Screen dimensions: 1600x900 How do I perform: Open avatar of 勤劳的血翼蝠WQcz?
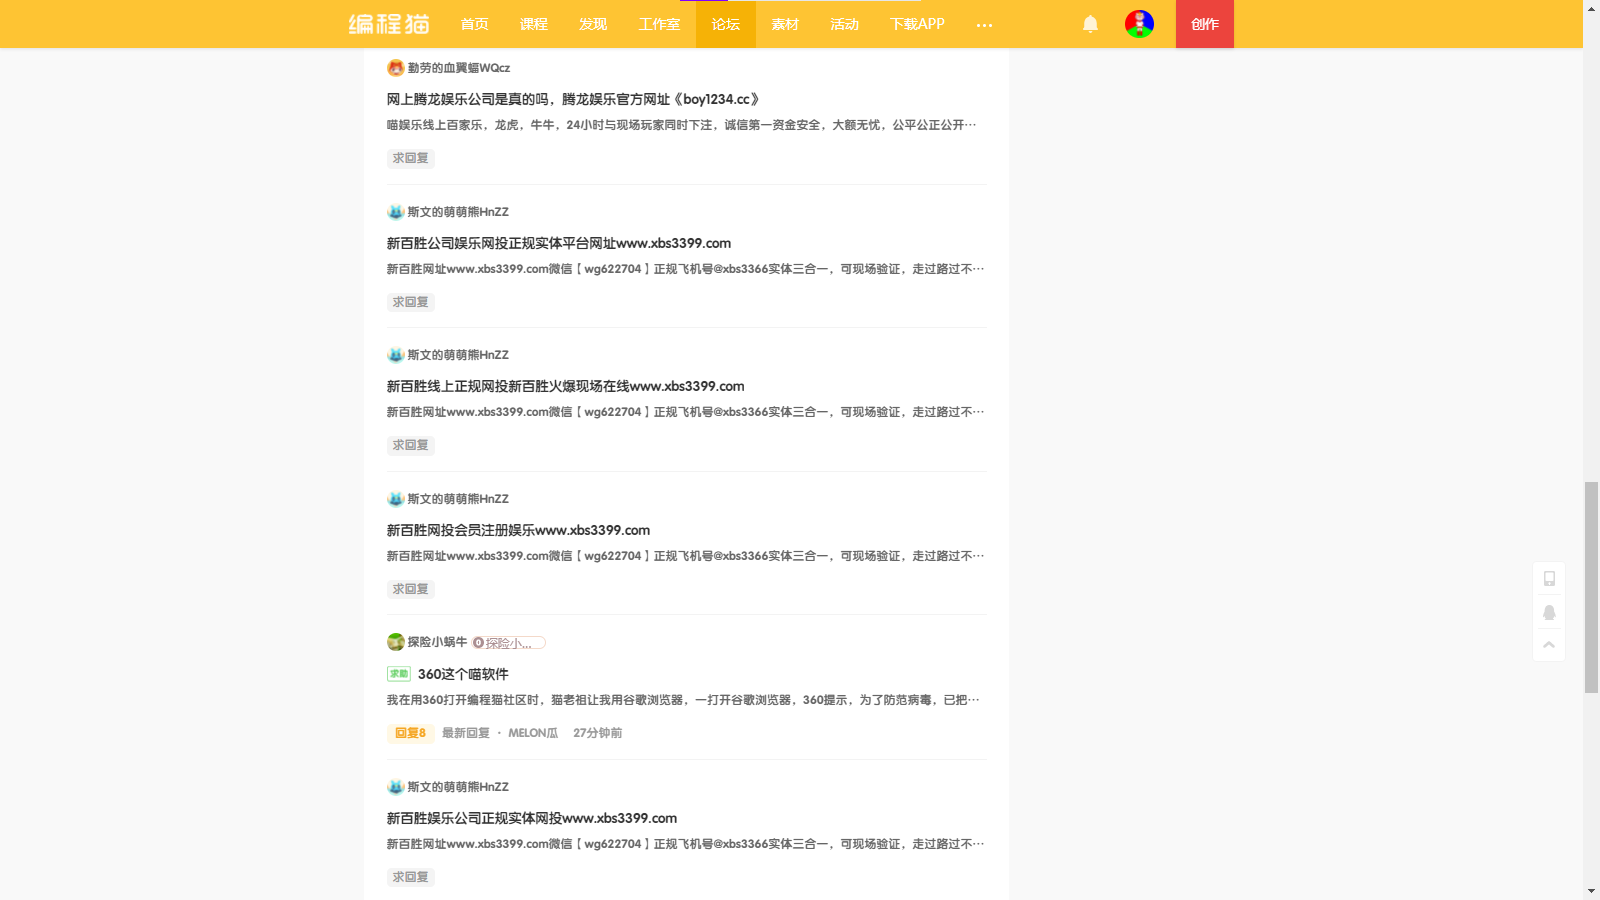pyautogui.click(x=396, y=68)
